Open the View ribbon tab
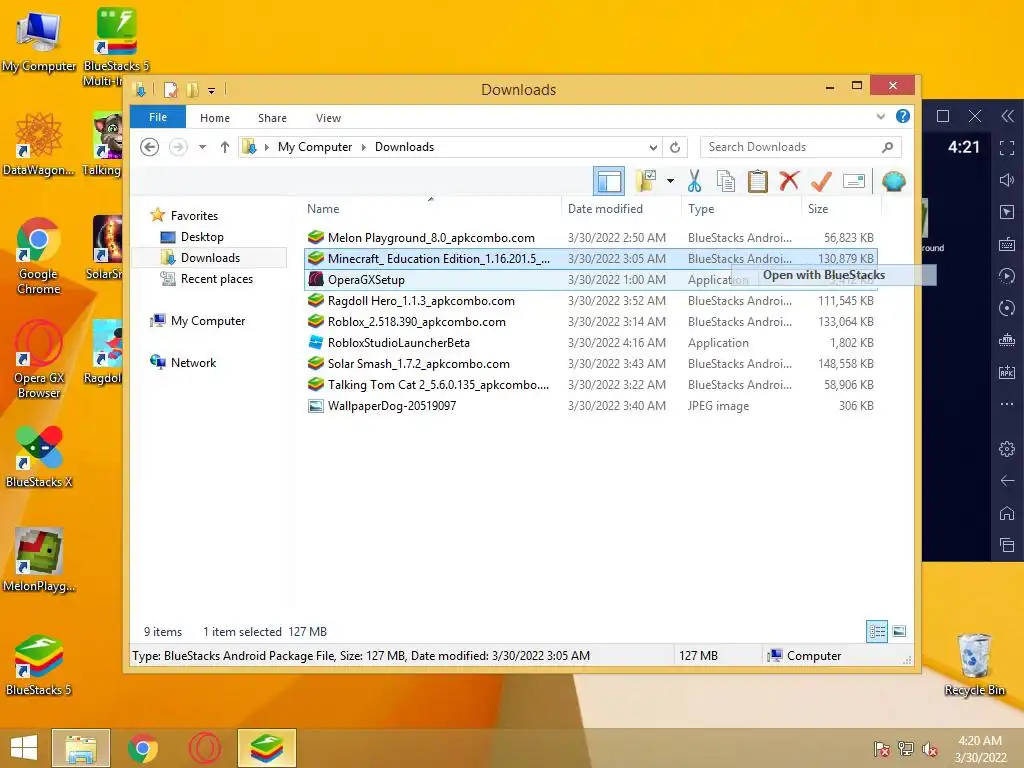Viewport: 1024px width, 768px height. pyautogui.click(x=328, y=118)
